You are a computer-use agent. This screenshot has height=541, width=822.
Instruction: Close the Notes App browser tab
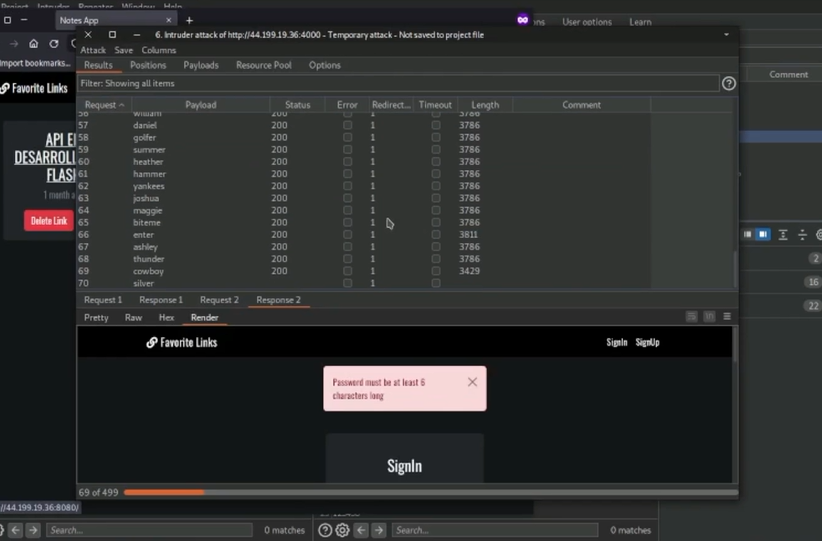pyautogui.click(x=168, y=20)
